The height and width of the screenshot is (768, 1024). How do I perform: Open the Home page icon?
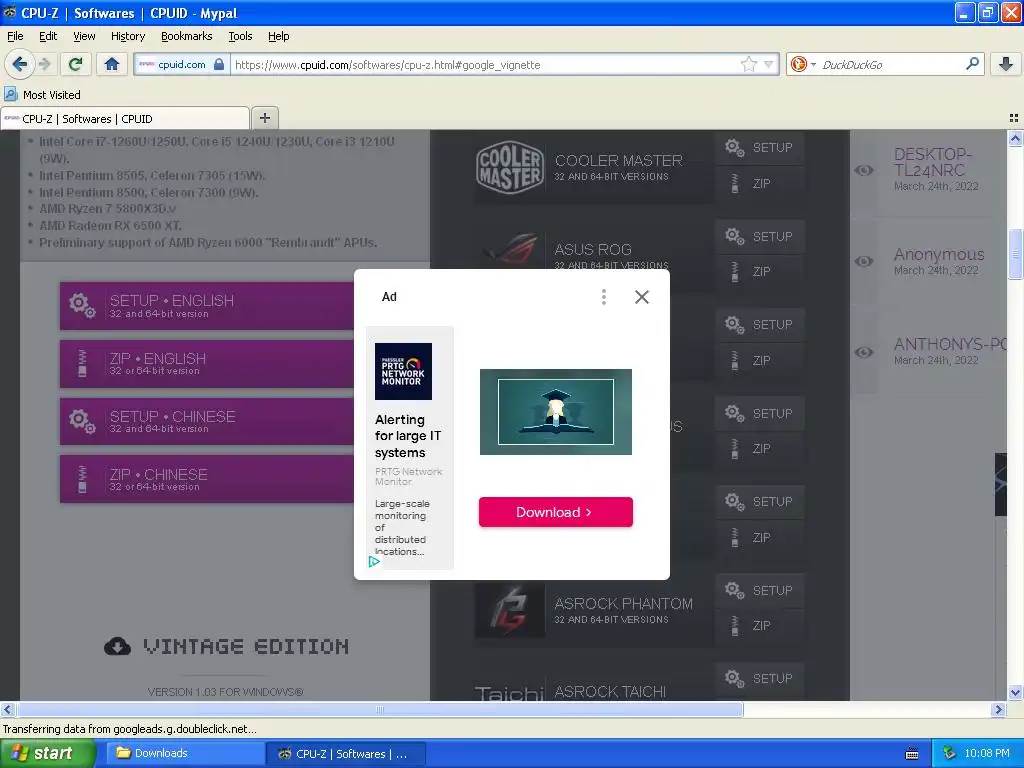click(112, 64)
